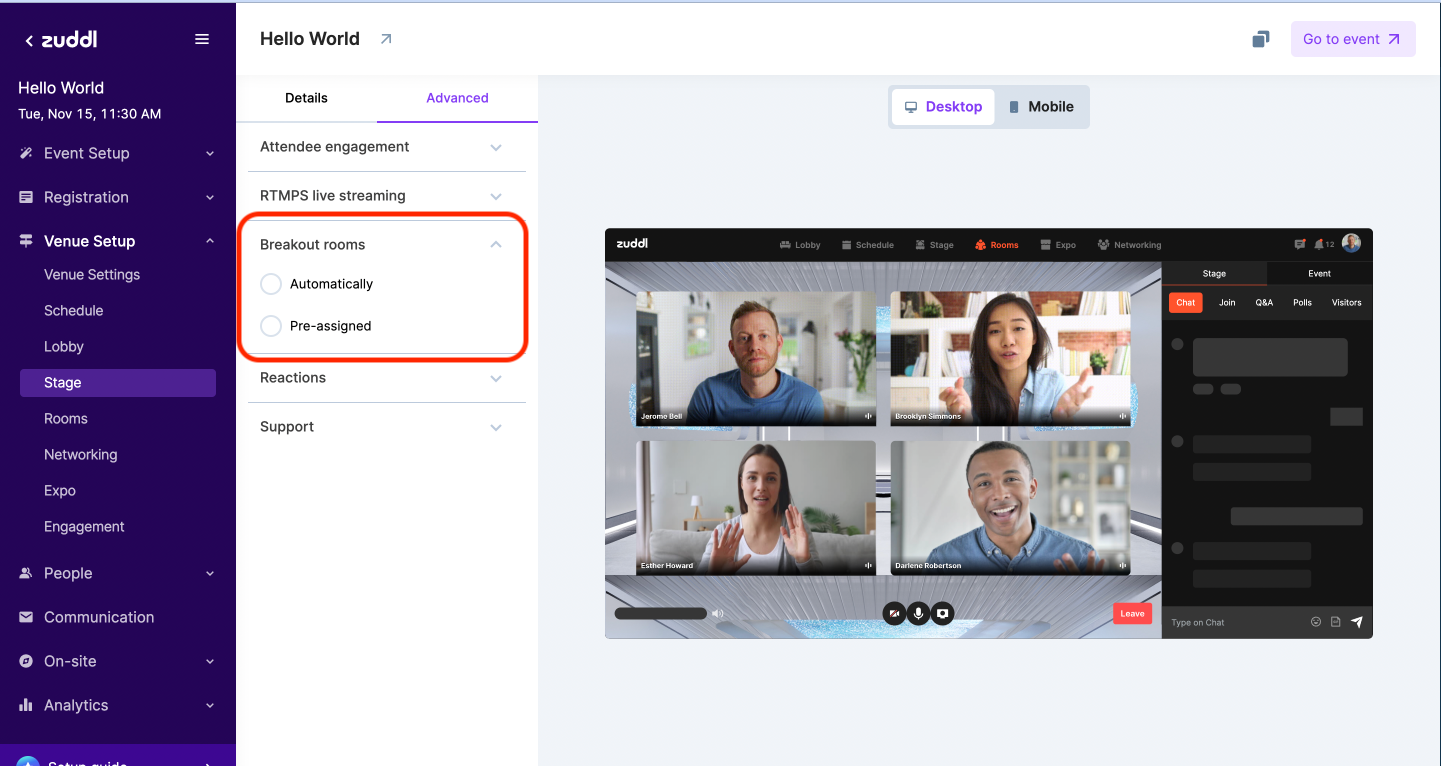The image size is (1441, 766).
Task: Click the back arrow beside zuddl logo
Action: [29, 41]
